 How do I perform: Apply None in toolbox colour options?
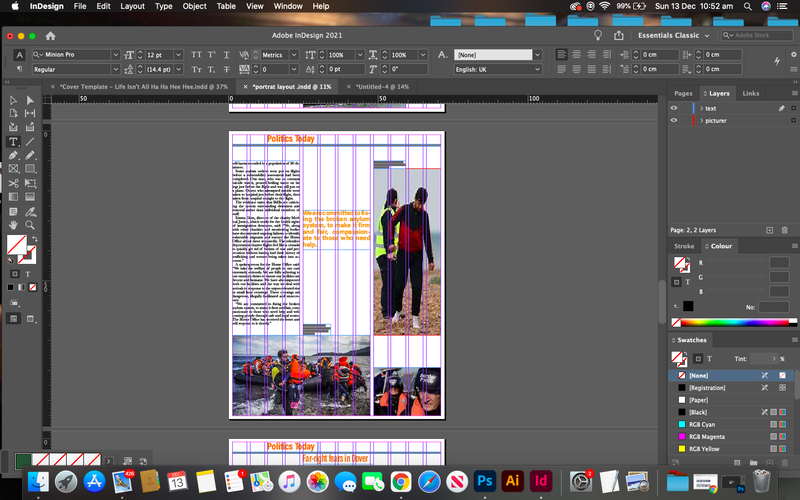pyautogui.click(x=33, y=287)
